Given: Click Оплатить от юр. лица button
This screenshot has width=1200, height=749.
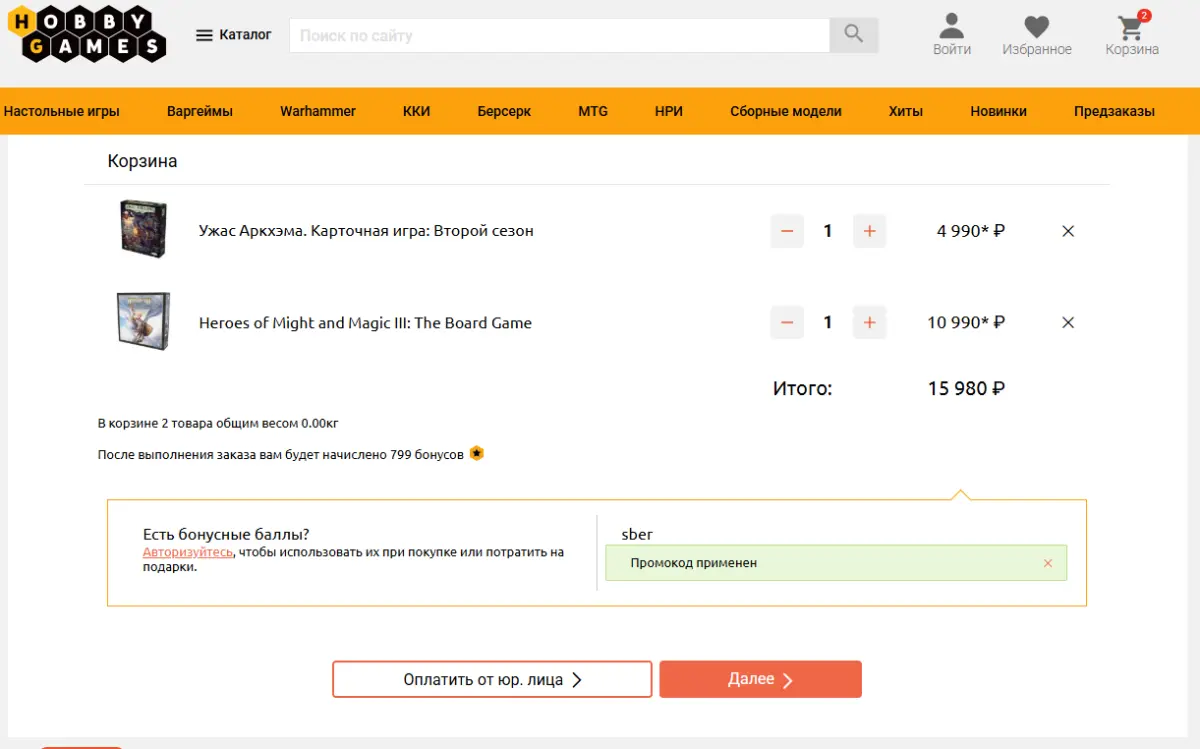Looking at the screenshot, I should [492, 679].
